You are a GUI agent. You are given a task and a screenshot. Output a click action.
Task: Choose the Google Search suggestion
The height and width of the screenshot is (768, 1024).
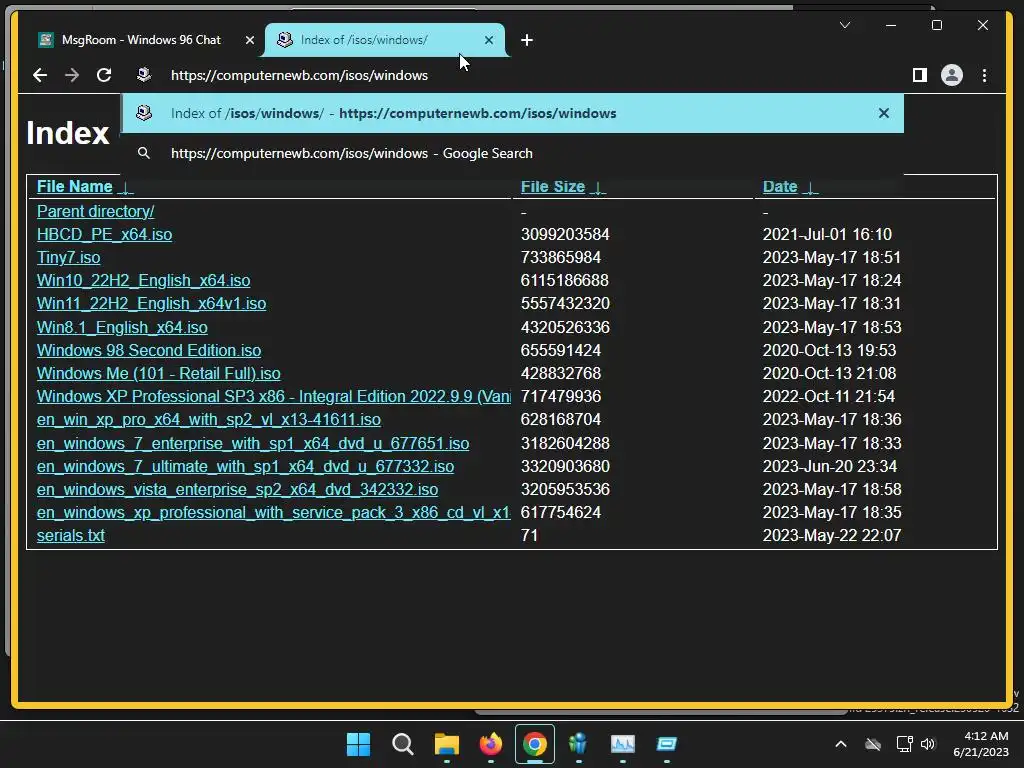point(512,153)
